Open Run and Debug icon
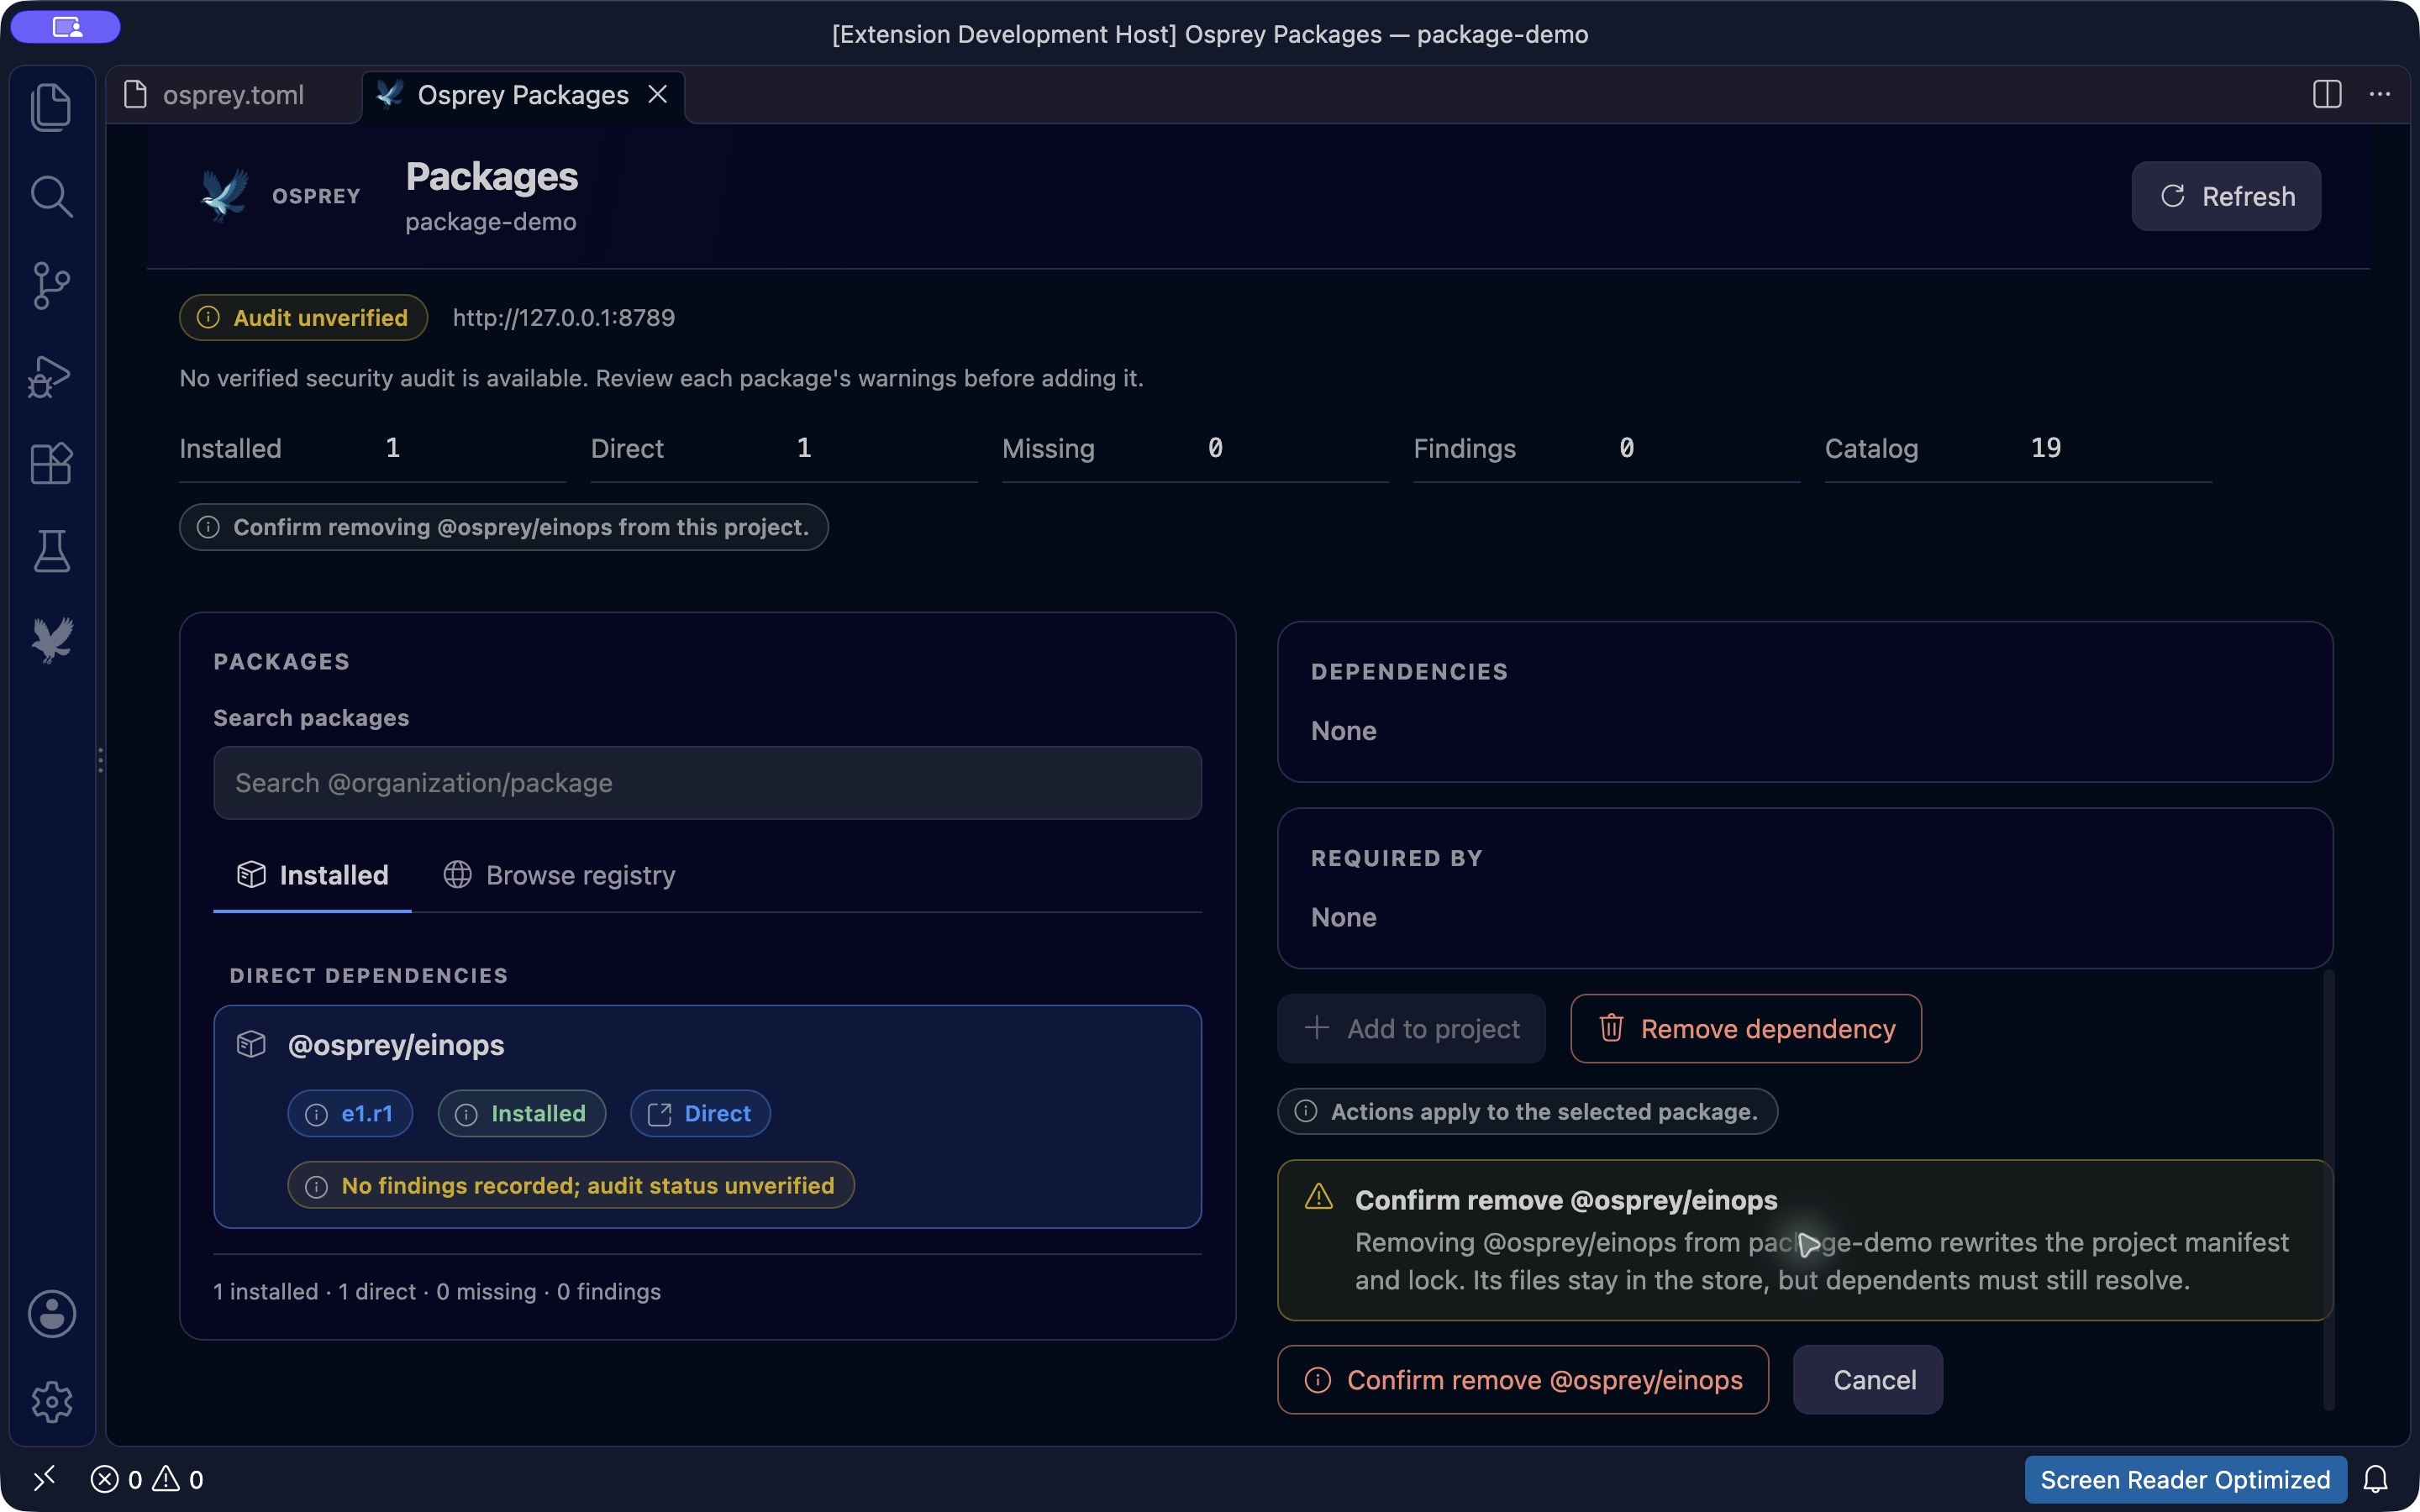 click(51, 376)
